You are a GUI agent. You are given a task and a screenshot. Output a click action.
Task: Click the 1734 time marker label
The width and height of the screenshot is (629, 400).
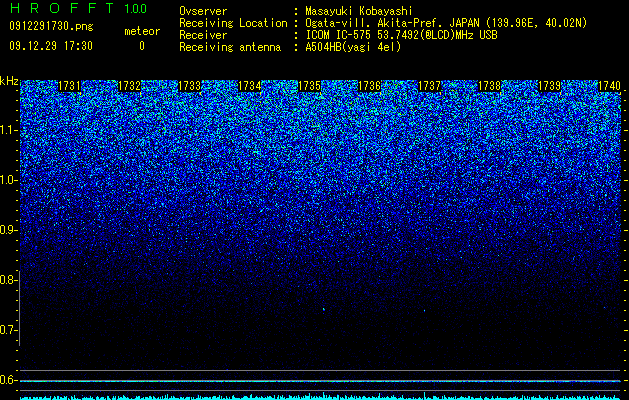[x=250, y=86]
